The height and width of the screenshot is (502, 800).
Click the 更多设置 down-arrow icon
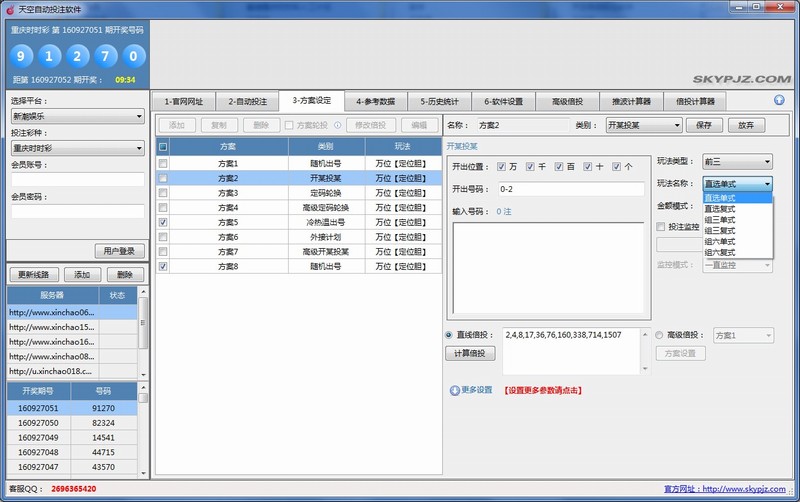click(x=455, y=390)
